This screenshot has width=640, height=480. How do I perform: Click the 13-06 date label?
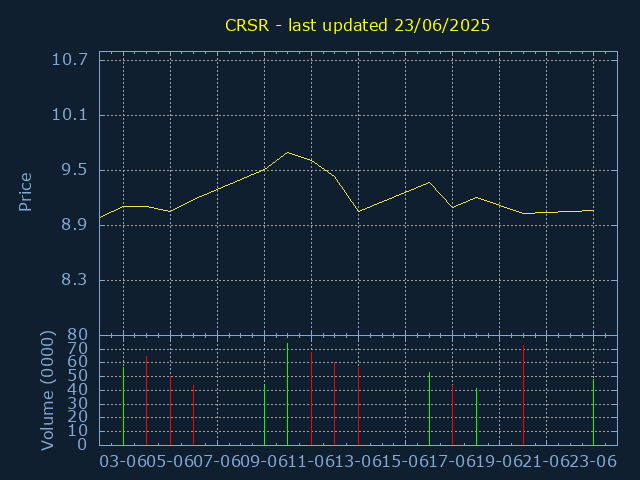pyautogui.click(x=358, y=462)
